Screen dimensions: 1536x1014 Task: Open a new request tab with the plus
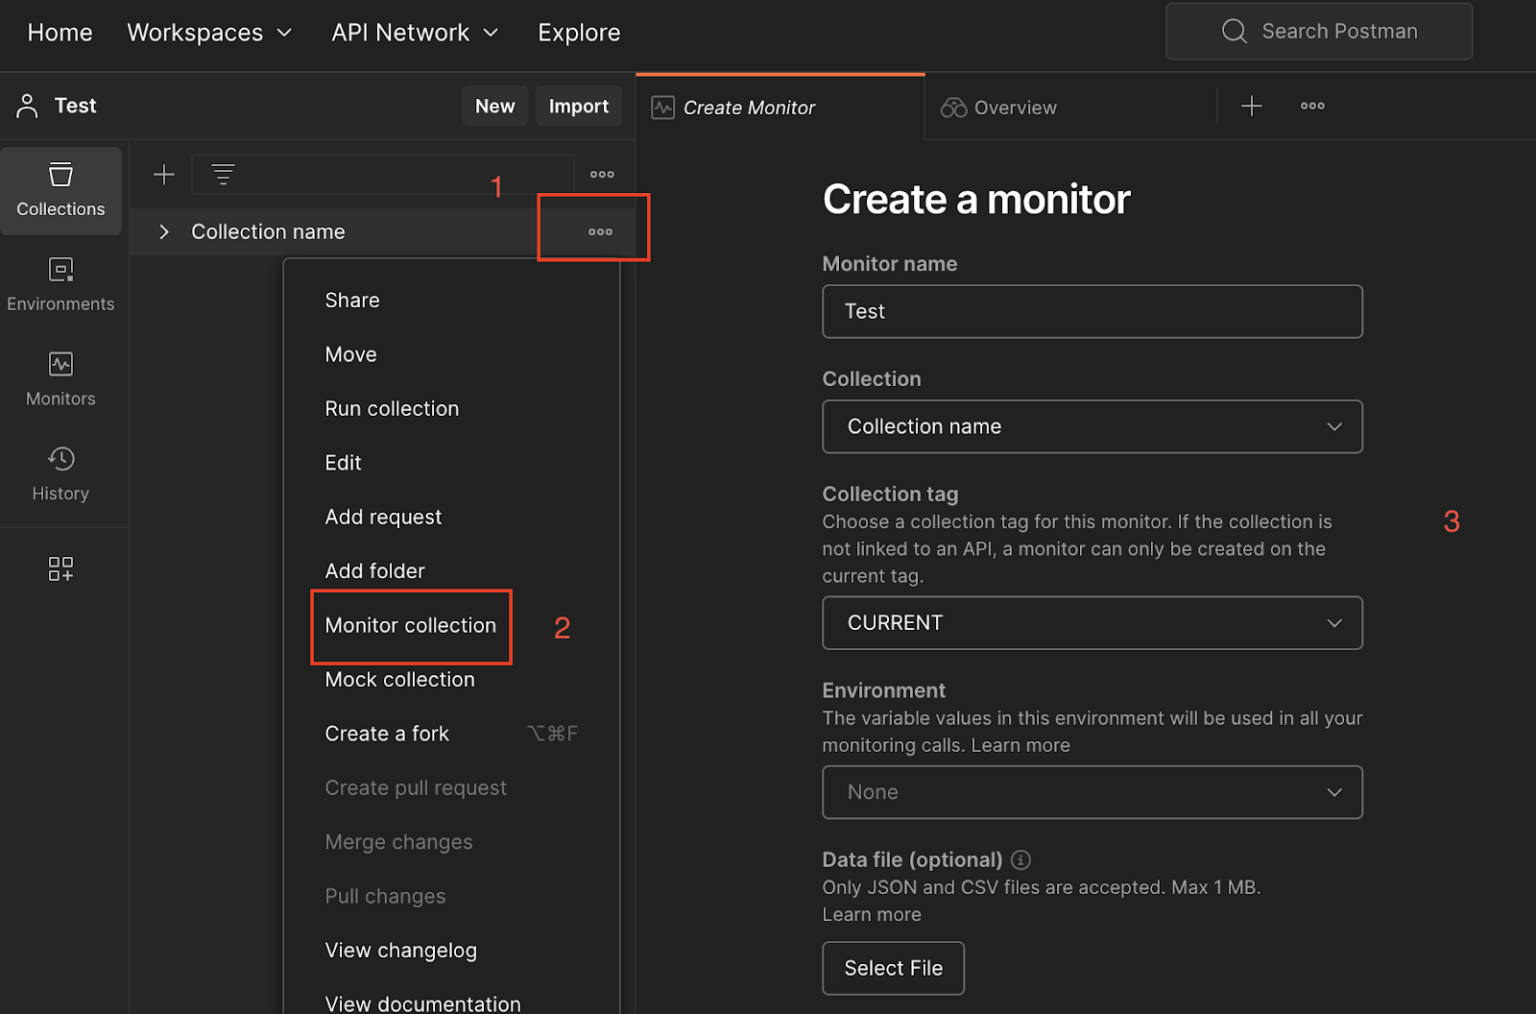(x=1251, y=105)
